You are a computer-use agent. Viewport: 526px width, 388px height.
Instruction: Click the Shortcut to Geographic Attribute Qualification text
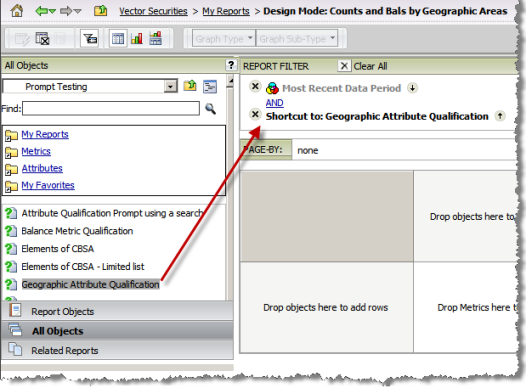click(377, 116)
